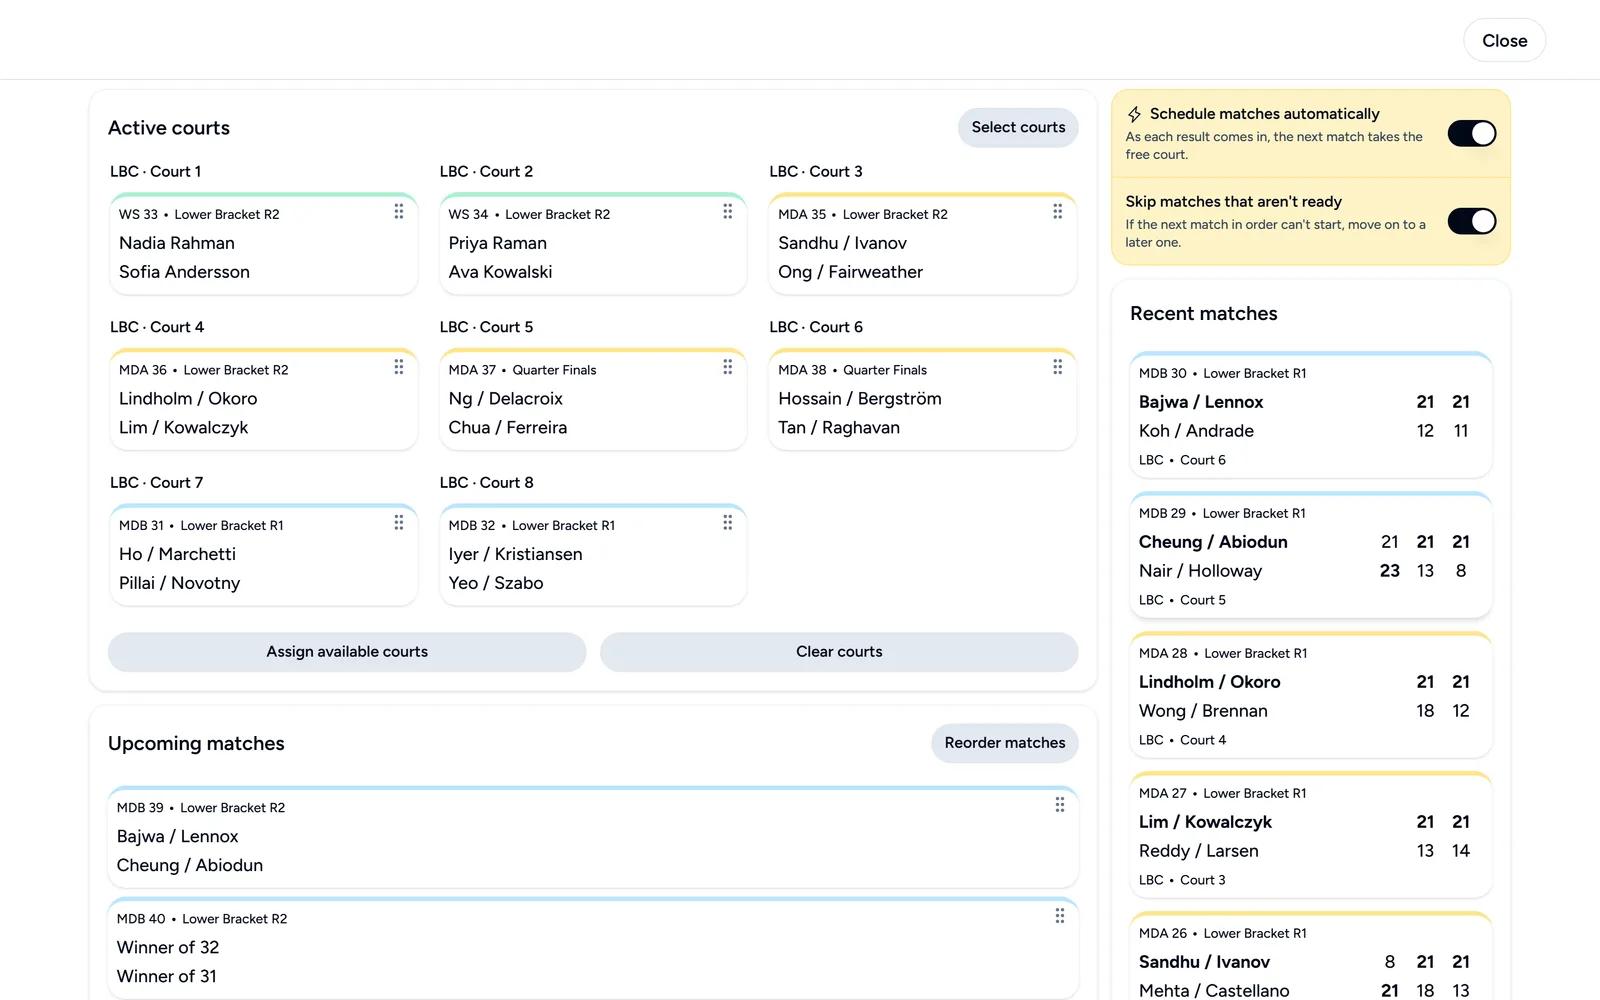The height and width of the screenshot is (1000, 1600).
Task: Disable Schedule matches automatically toggle
Action: pyautogui.click(x=1472, y=133)
